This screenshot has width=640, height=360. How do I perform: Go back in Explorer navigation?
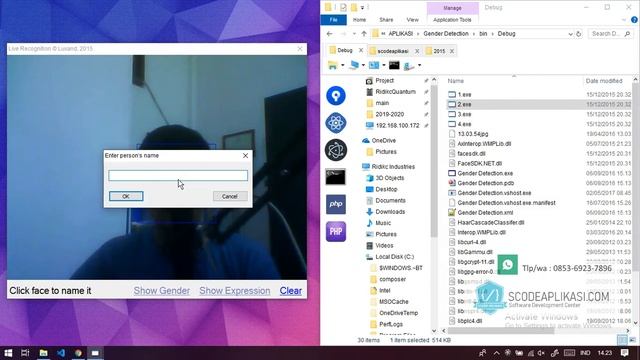(329, 34)
